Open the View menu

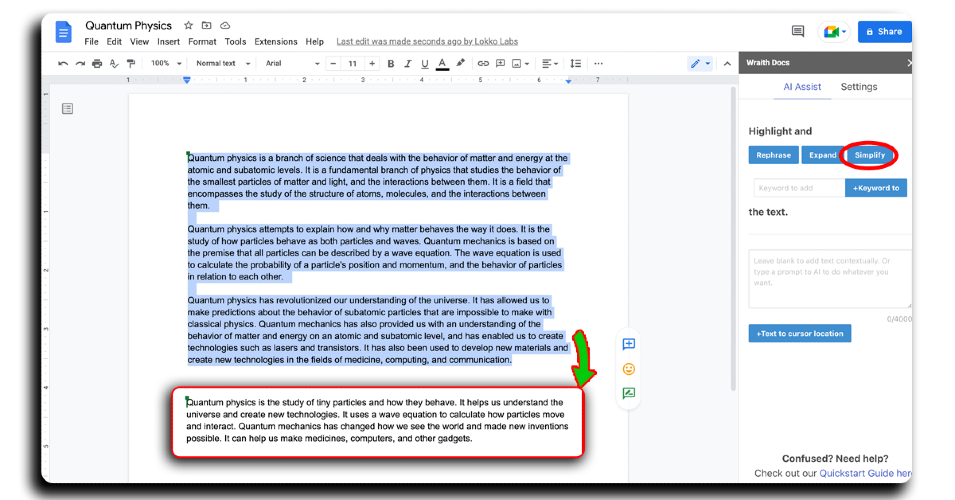click(x=139, y=41)
